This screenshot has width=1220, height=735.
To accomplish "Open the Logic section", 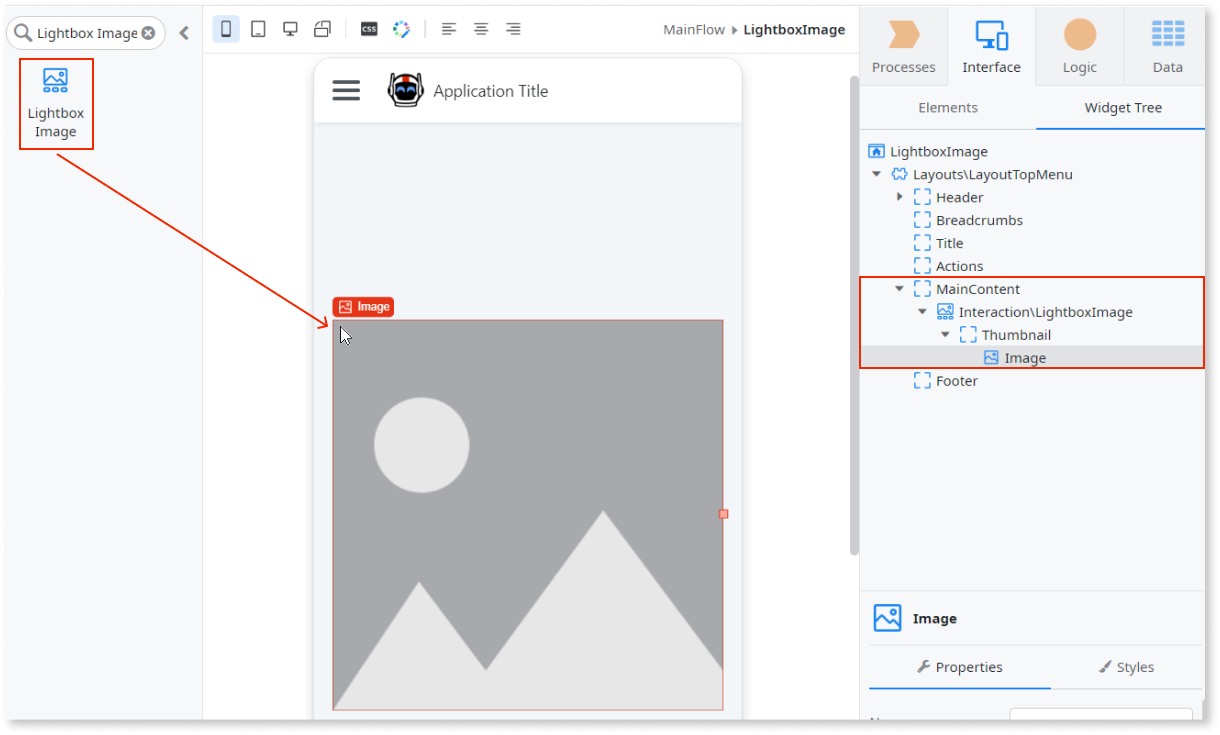I will (x=1079, y=45).
